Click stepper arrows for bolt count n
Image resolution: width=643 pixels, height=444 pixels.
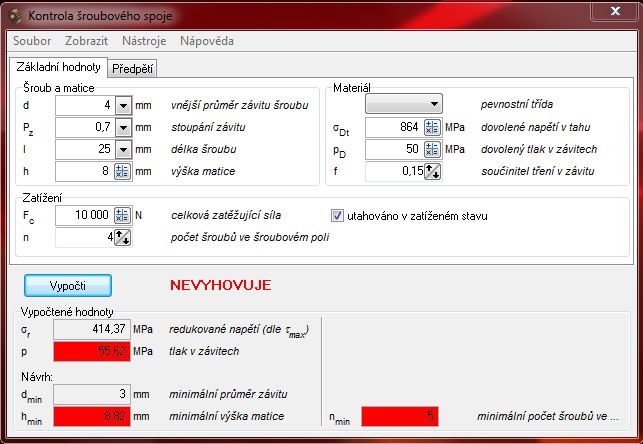123,237
